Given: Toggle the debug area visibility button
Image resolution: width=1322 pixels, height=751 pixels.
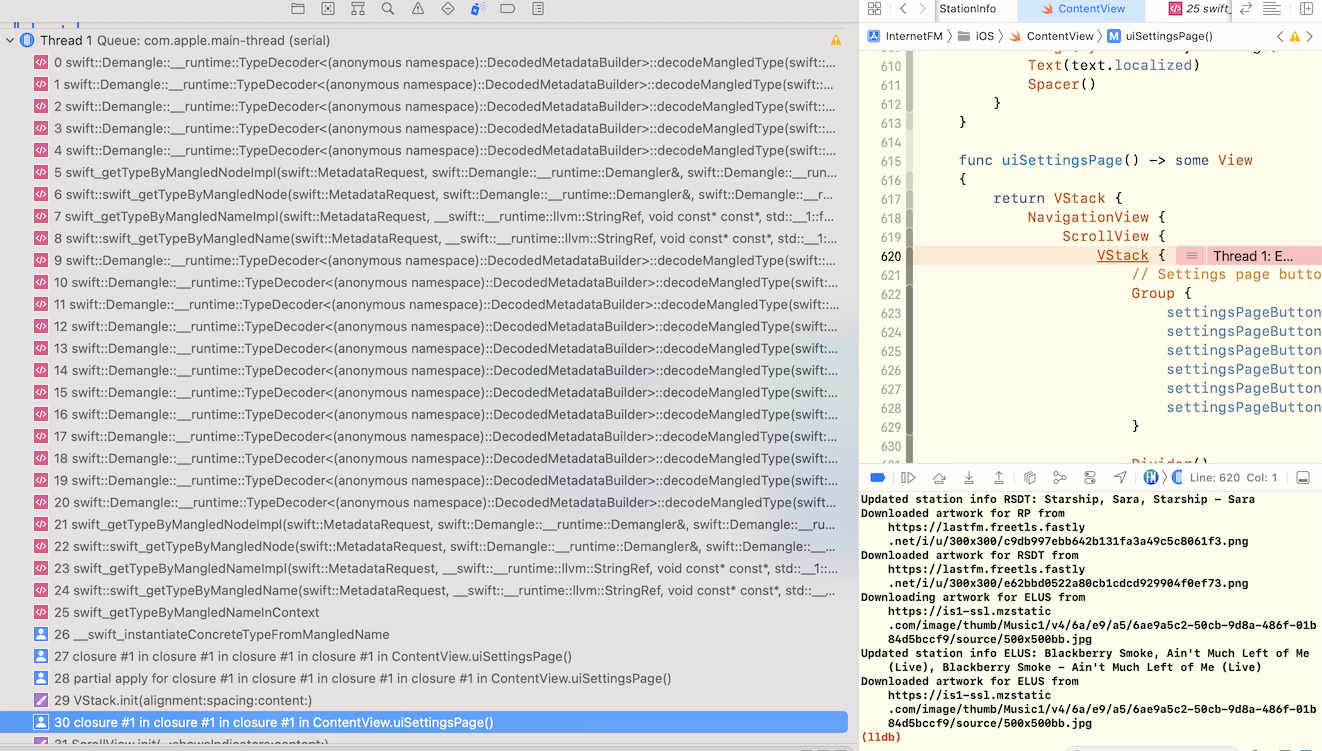Looking at the screenshot, I should pos(1303,478).
